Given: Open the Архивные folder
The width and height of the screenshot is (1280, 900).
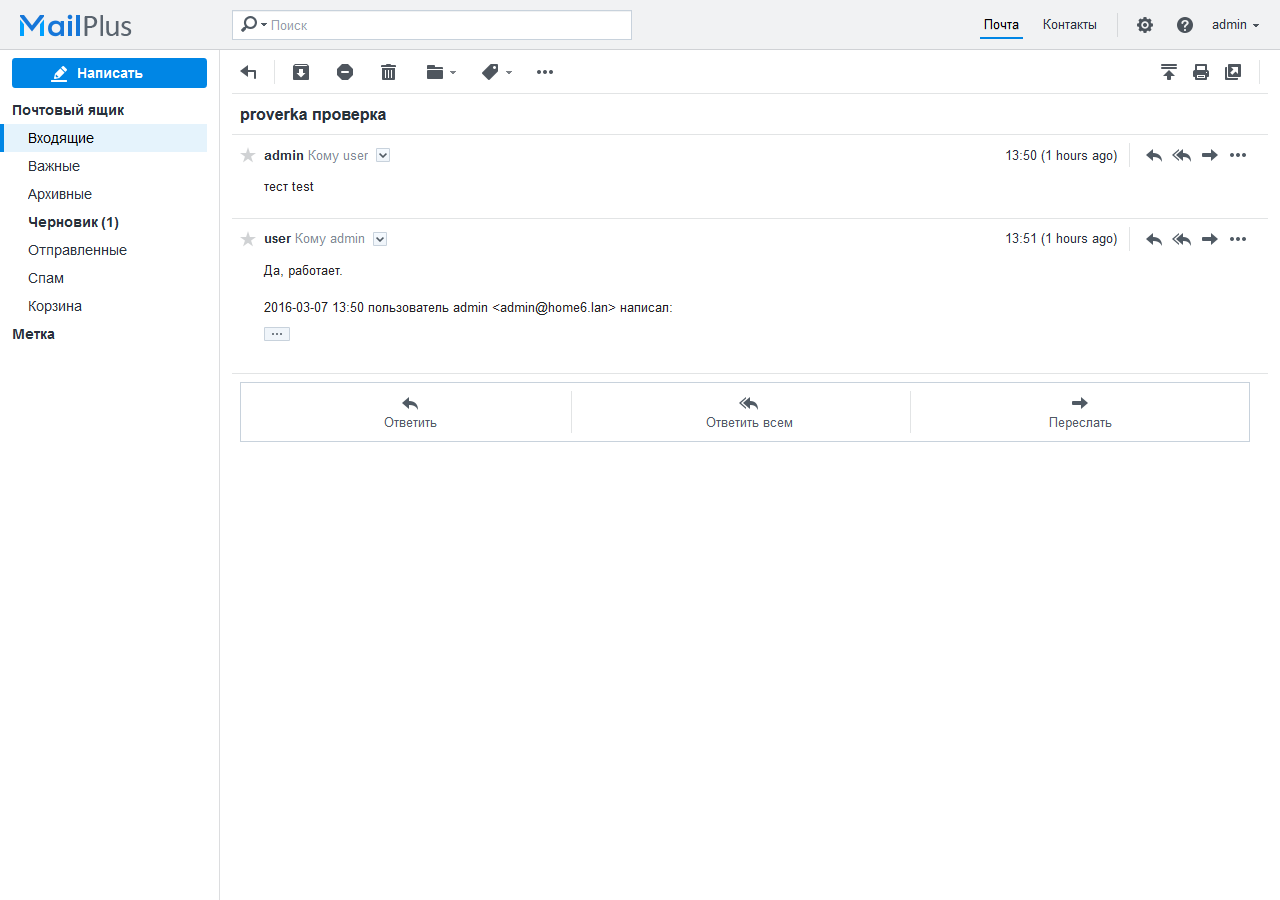Looking at the screenshot, I should [x=104, y=194].
